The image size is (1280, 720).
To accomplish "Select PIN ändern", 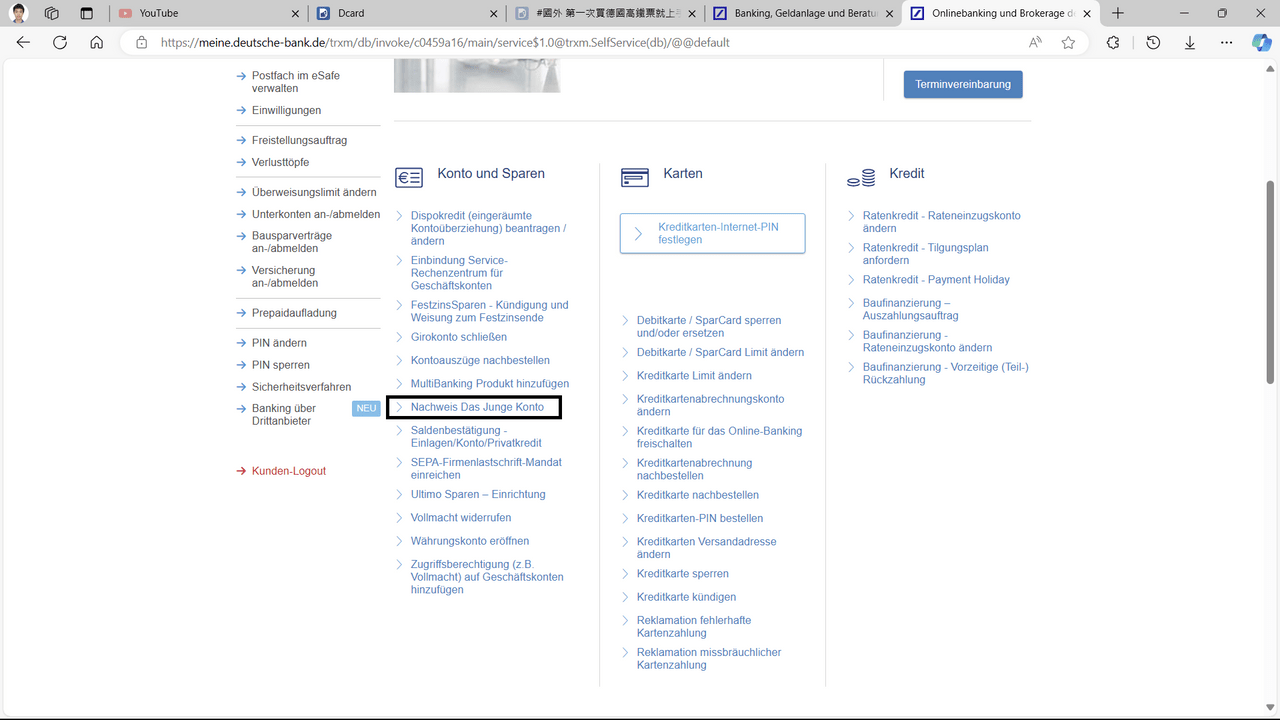I will click(279, 343).
